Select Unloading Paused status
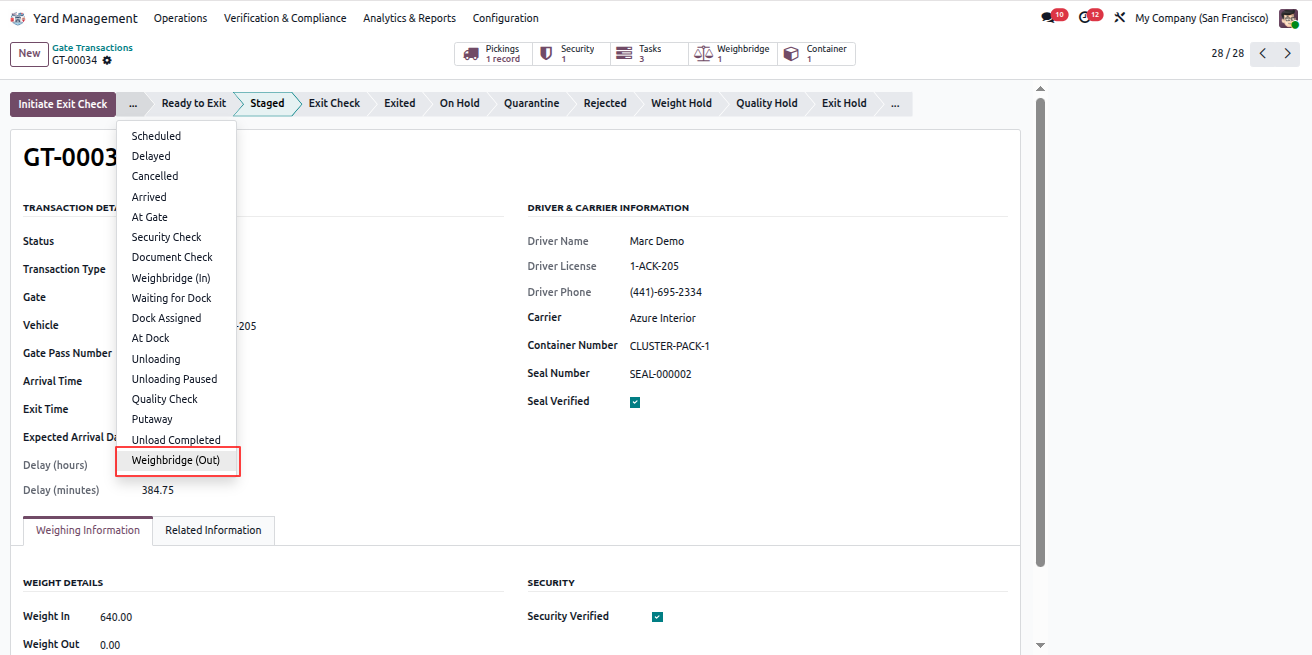 tap(176, 379)
